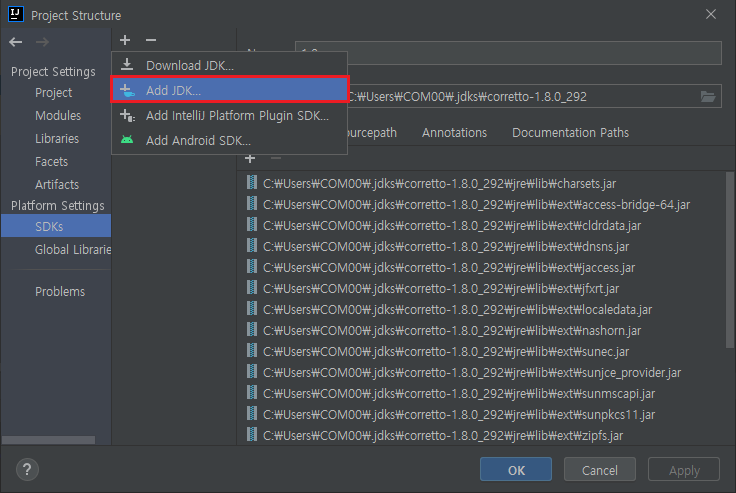Select the jfxrt.jar classpath row
The height and width of the screenshot is (493, 736).
[x=480, y=288]
